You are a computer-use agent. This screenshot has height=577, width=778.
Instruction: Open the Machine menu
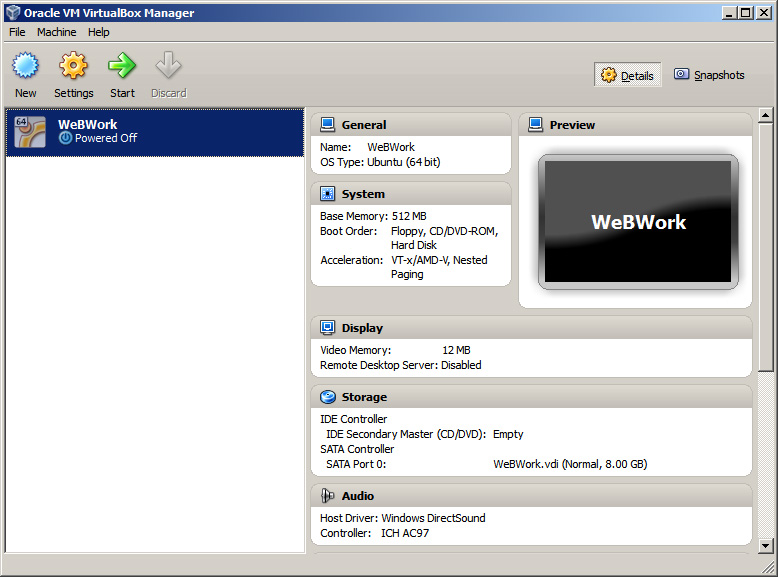pyautogui.click(x=57, y=32)
